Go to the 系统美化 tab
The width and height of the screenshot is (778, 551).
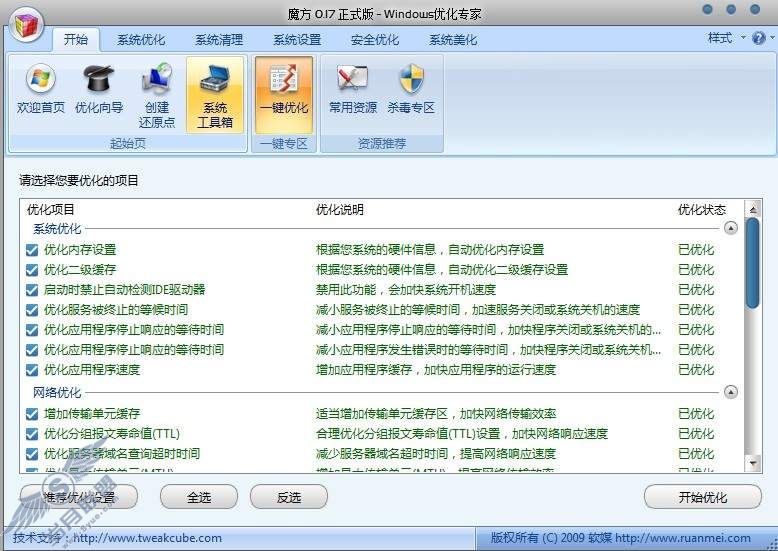(453, 40)
